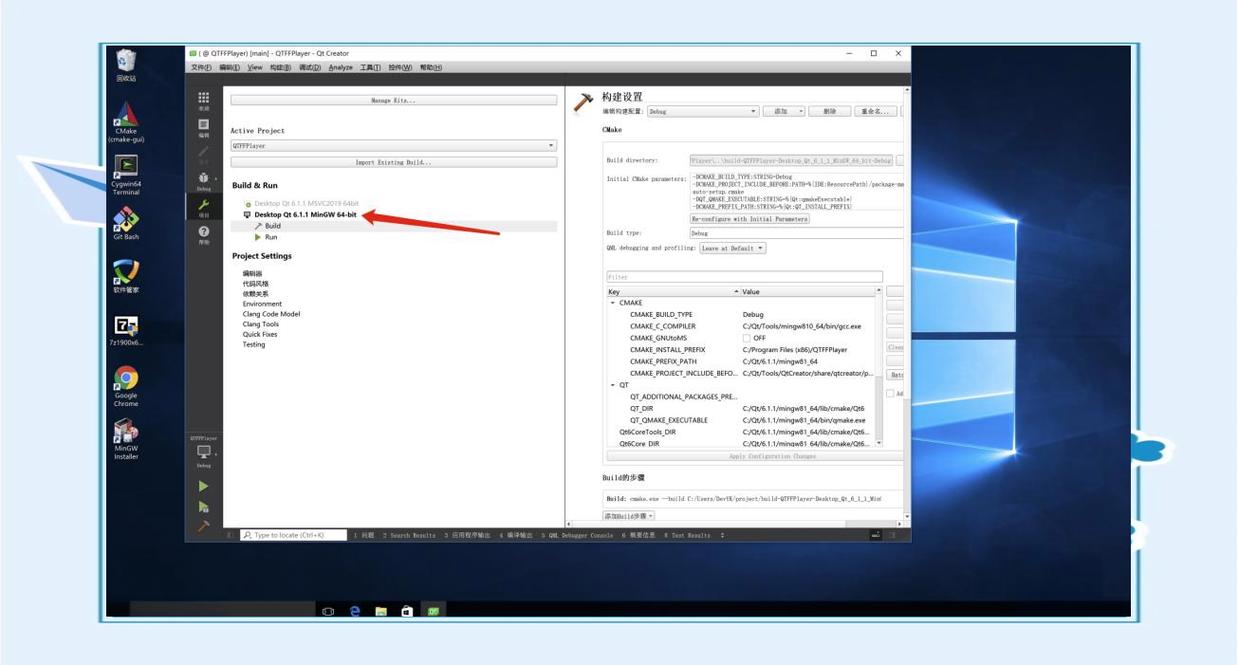Viewport: 1239px width, 665px height.
Task: Select Desktop Qt 6.1.1 MinGW 64-bit kit
Action: pos(305,214)
